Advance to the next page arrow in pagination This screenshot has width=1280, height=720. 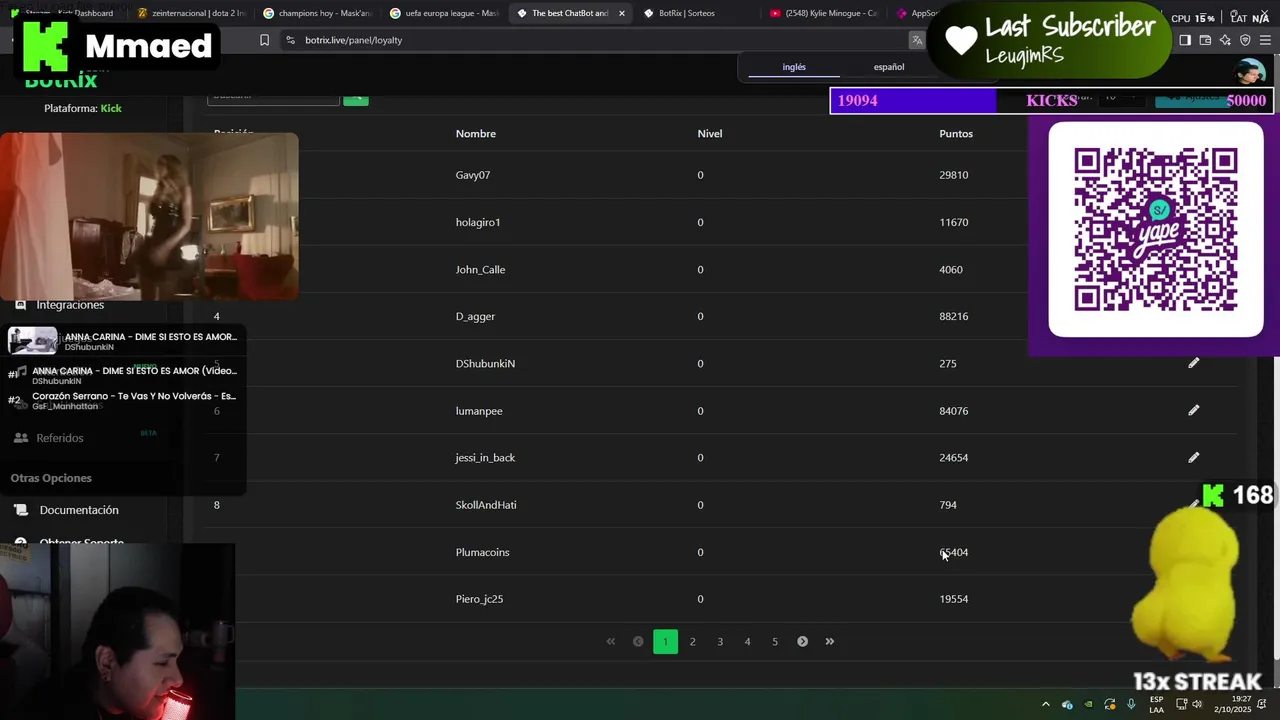[x=802, y=641]
